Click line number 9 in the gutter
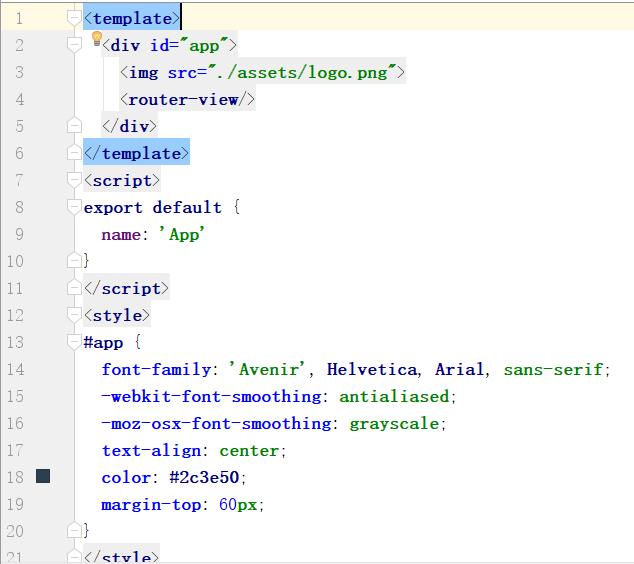The height and width of the screenshot is (564, 634). pos(19,234)
